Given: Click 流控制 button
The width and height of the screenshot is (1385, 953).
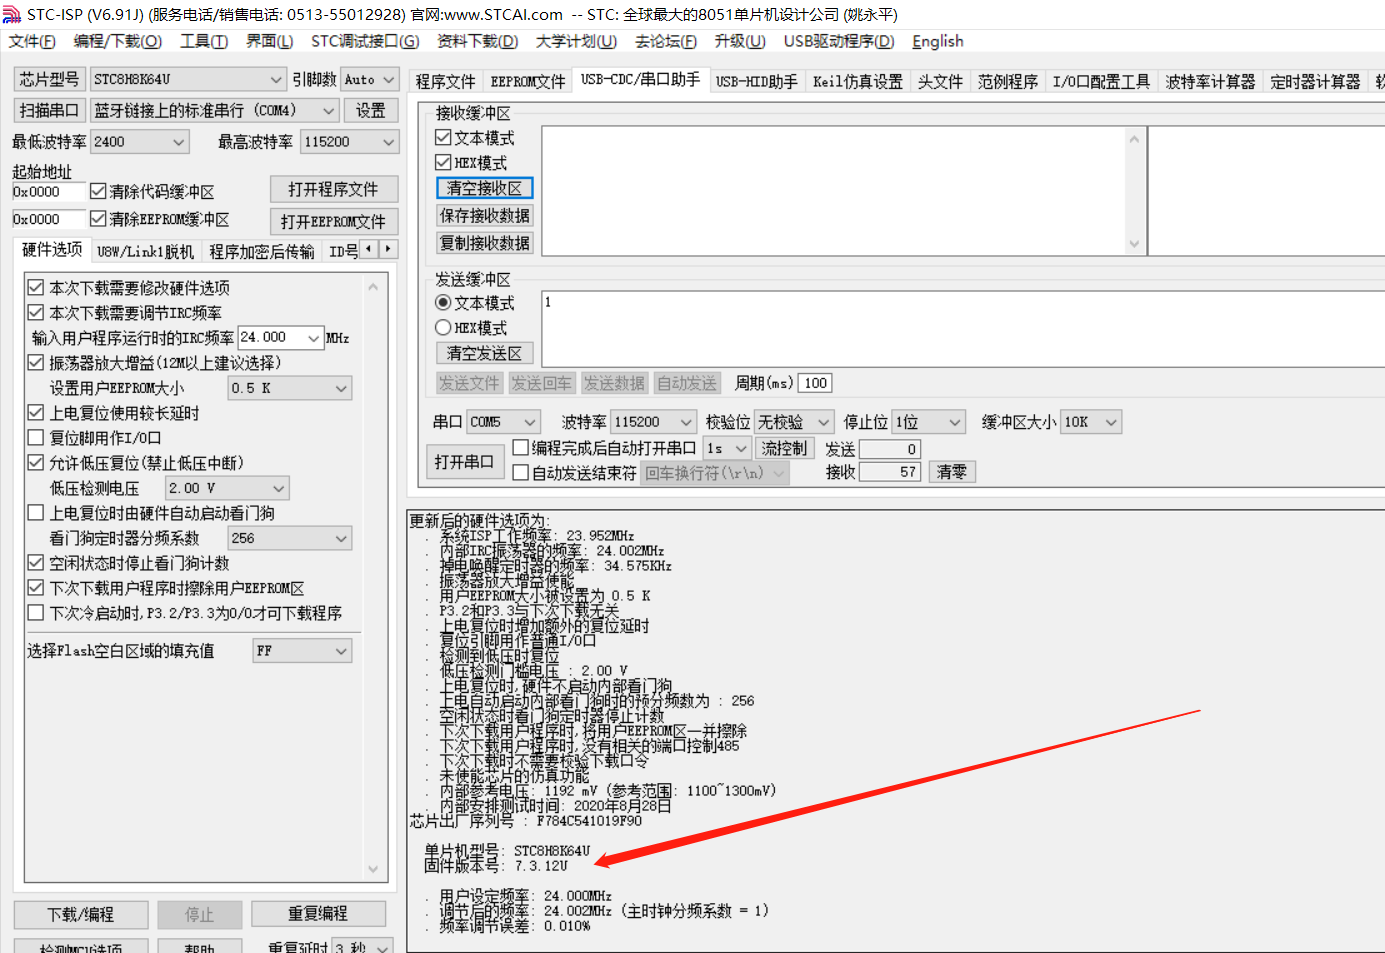Looking at the screenshot, I should (x=784, y=448).
